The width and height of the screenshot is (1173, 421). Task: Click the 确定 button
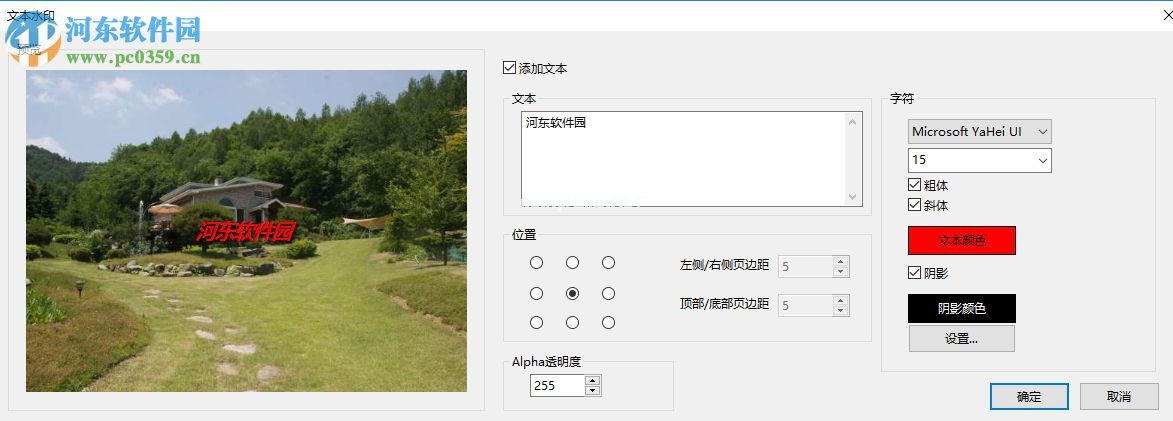coord(1029,397)
